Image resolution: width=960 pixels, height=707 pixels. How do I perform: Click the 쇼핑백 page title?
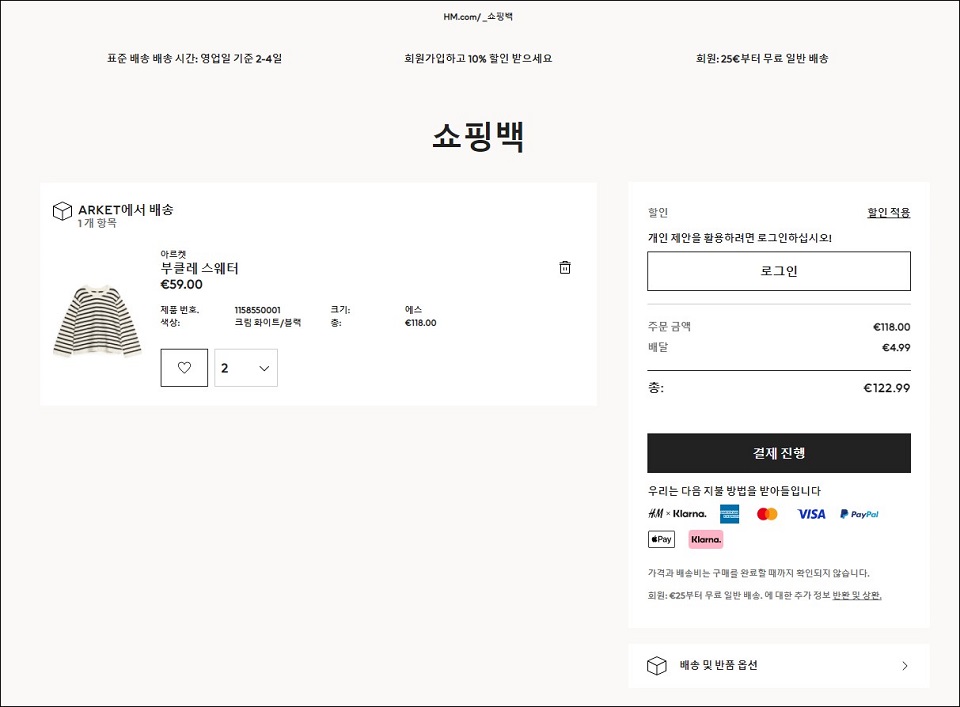(478, 136)
